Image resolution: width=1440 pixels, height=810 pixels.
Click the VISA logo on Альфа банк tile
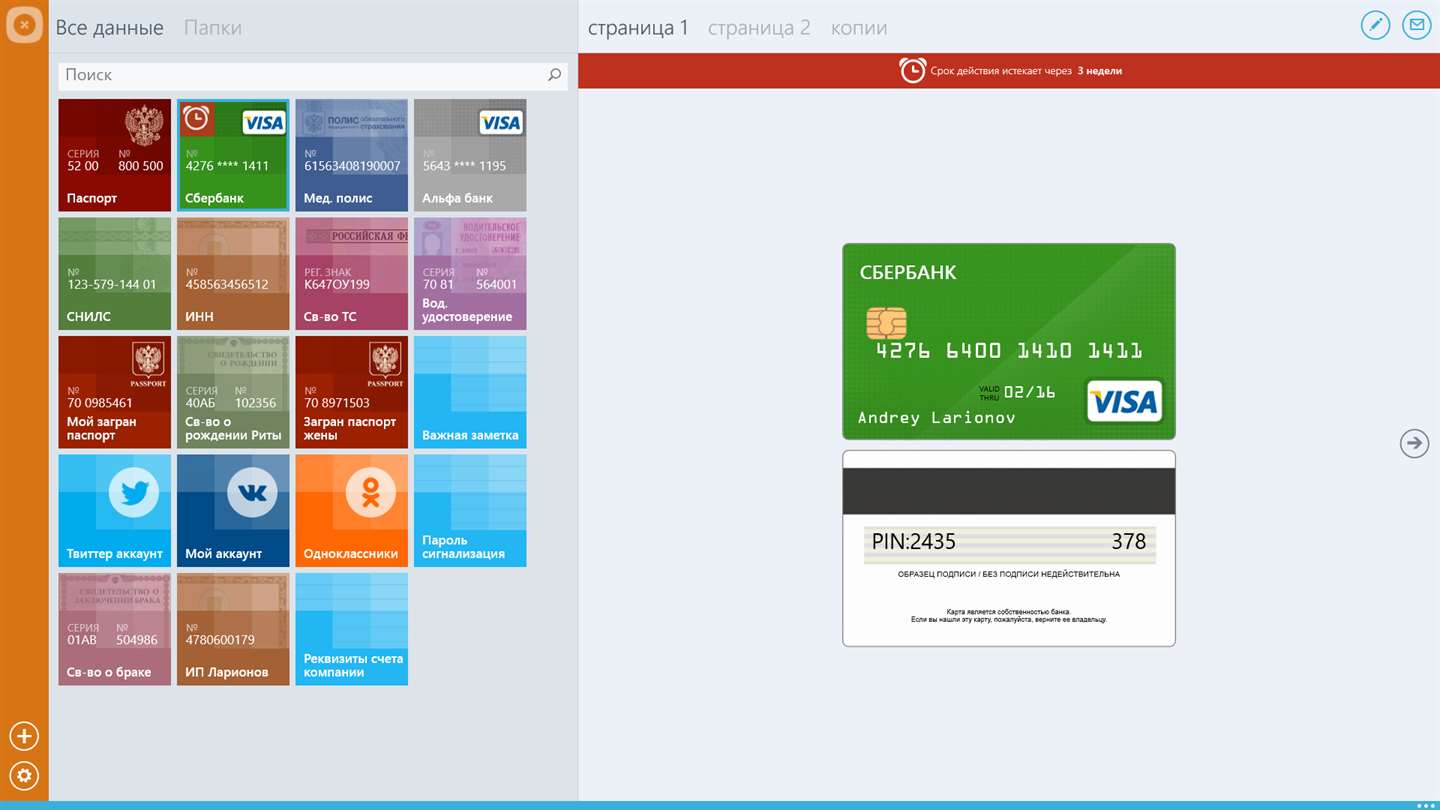500,122
